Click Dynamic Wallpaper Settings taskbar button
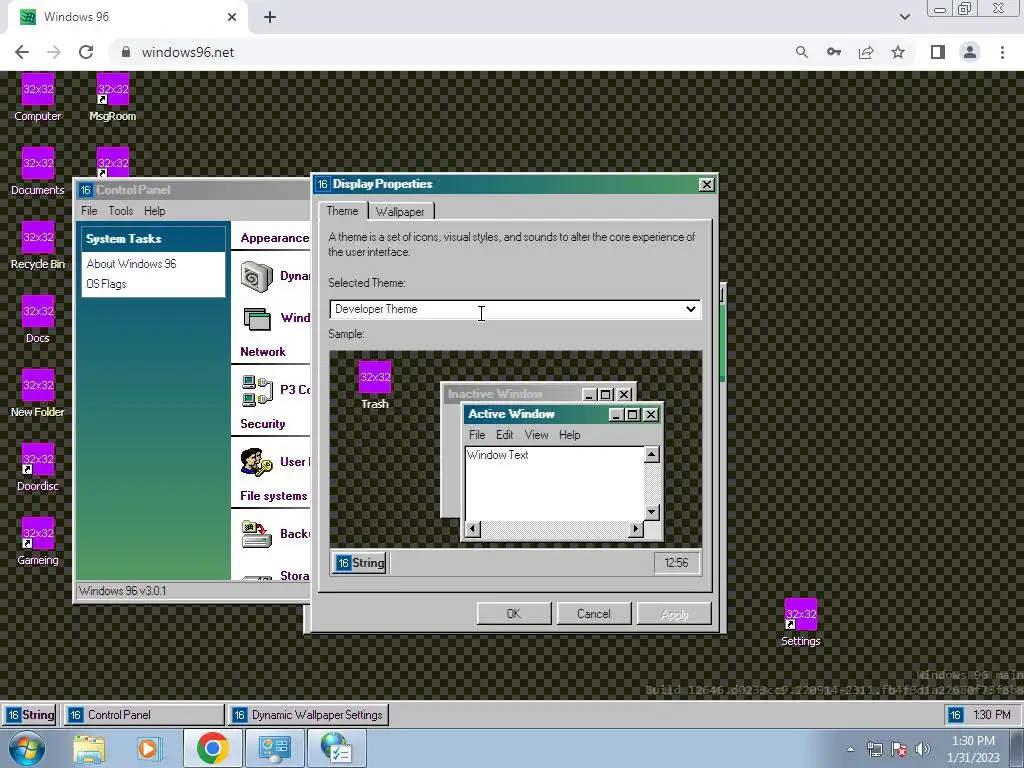This screenshot has width=1024, height=768. [309, 715]
